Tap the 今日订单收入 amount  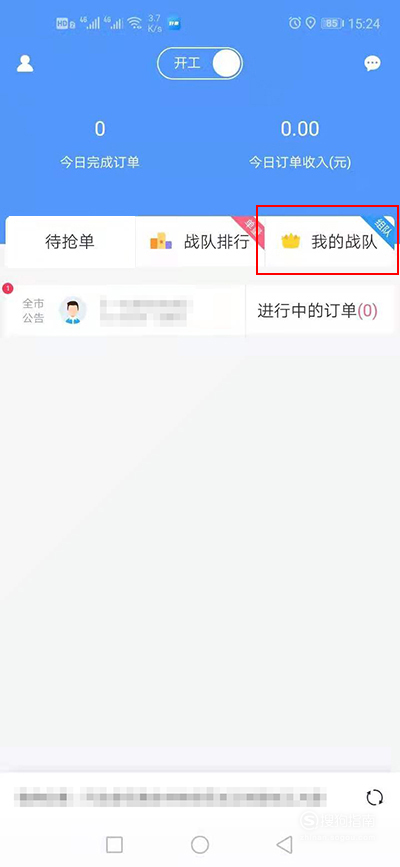(300, 129)
